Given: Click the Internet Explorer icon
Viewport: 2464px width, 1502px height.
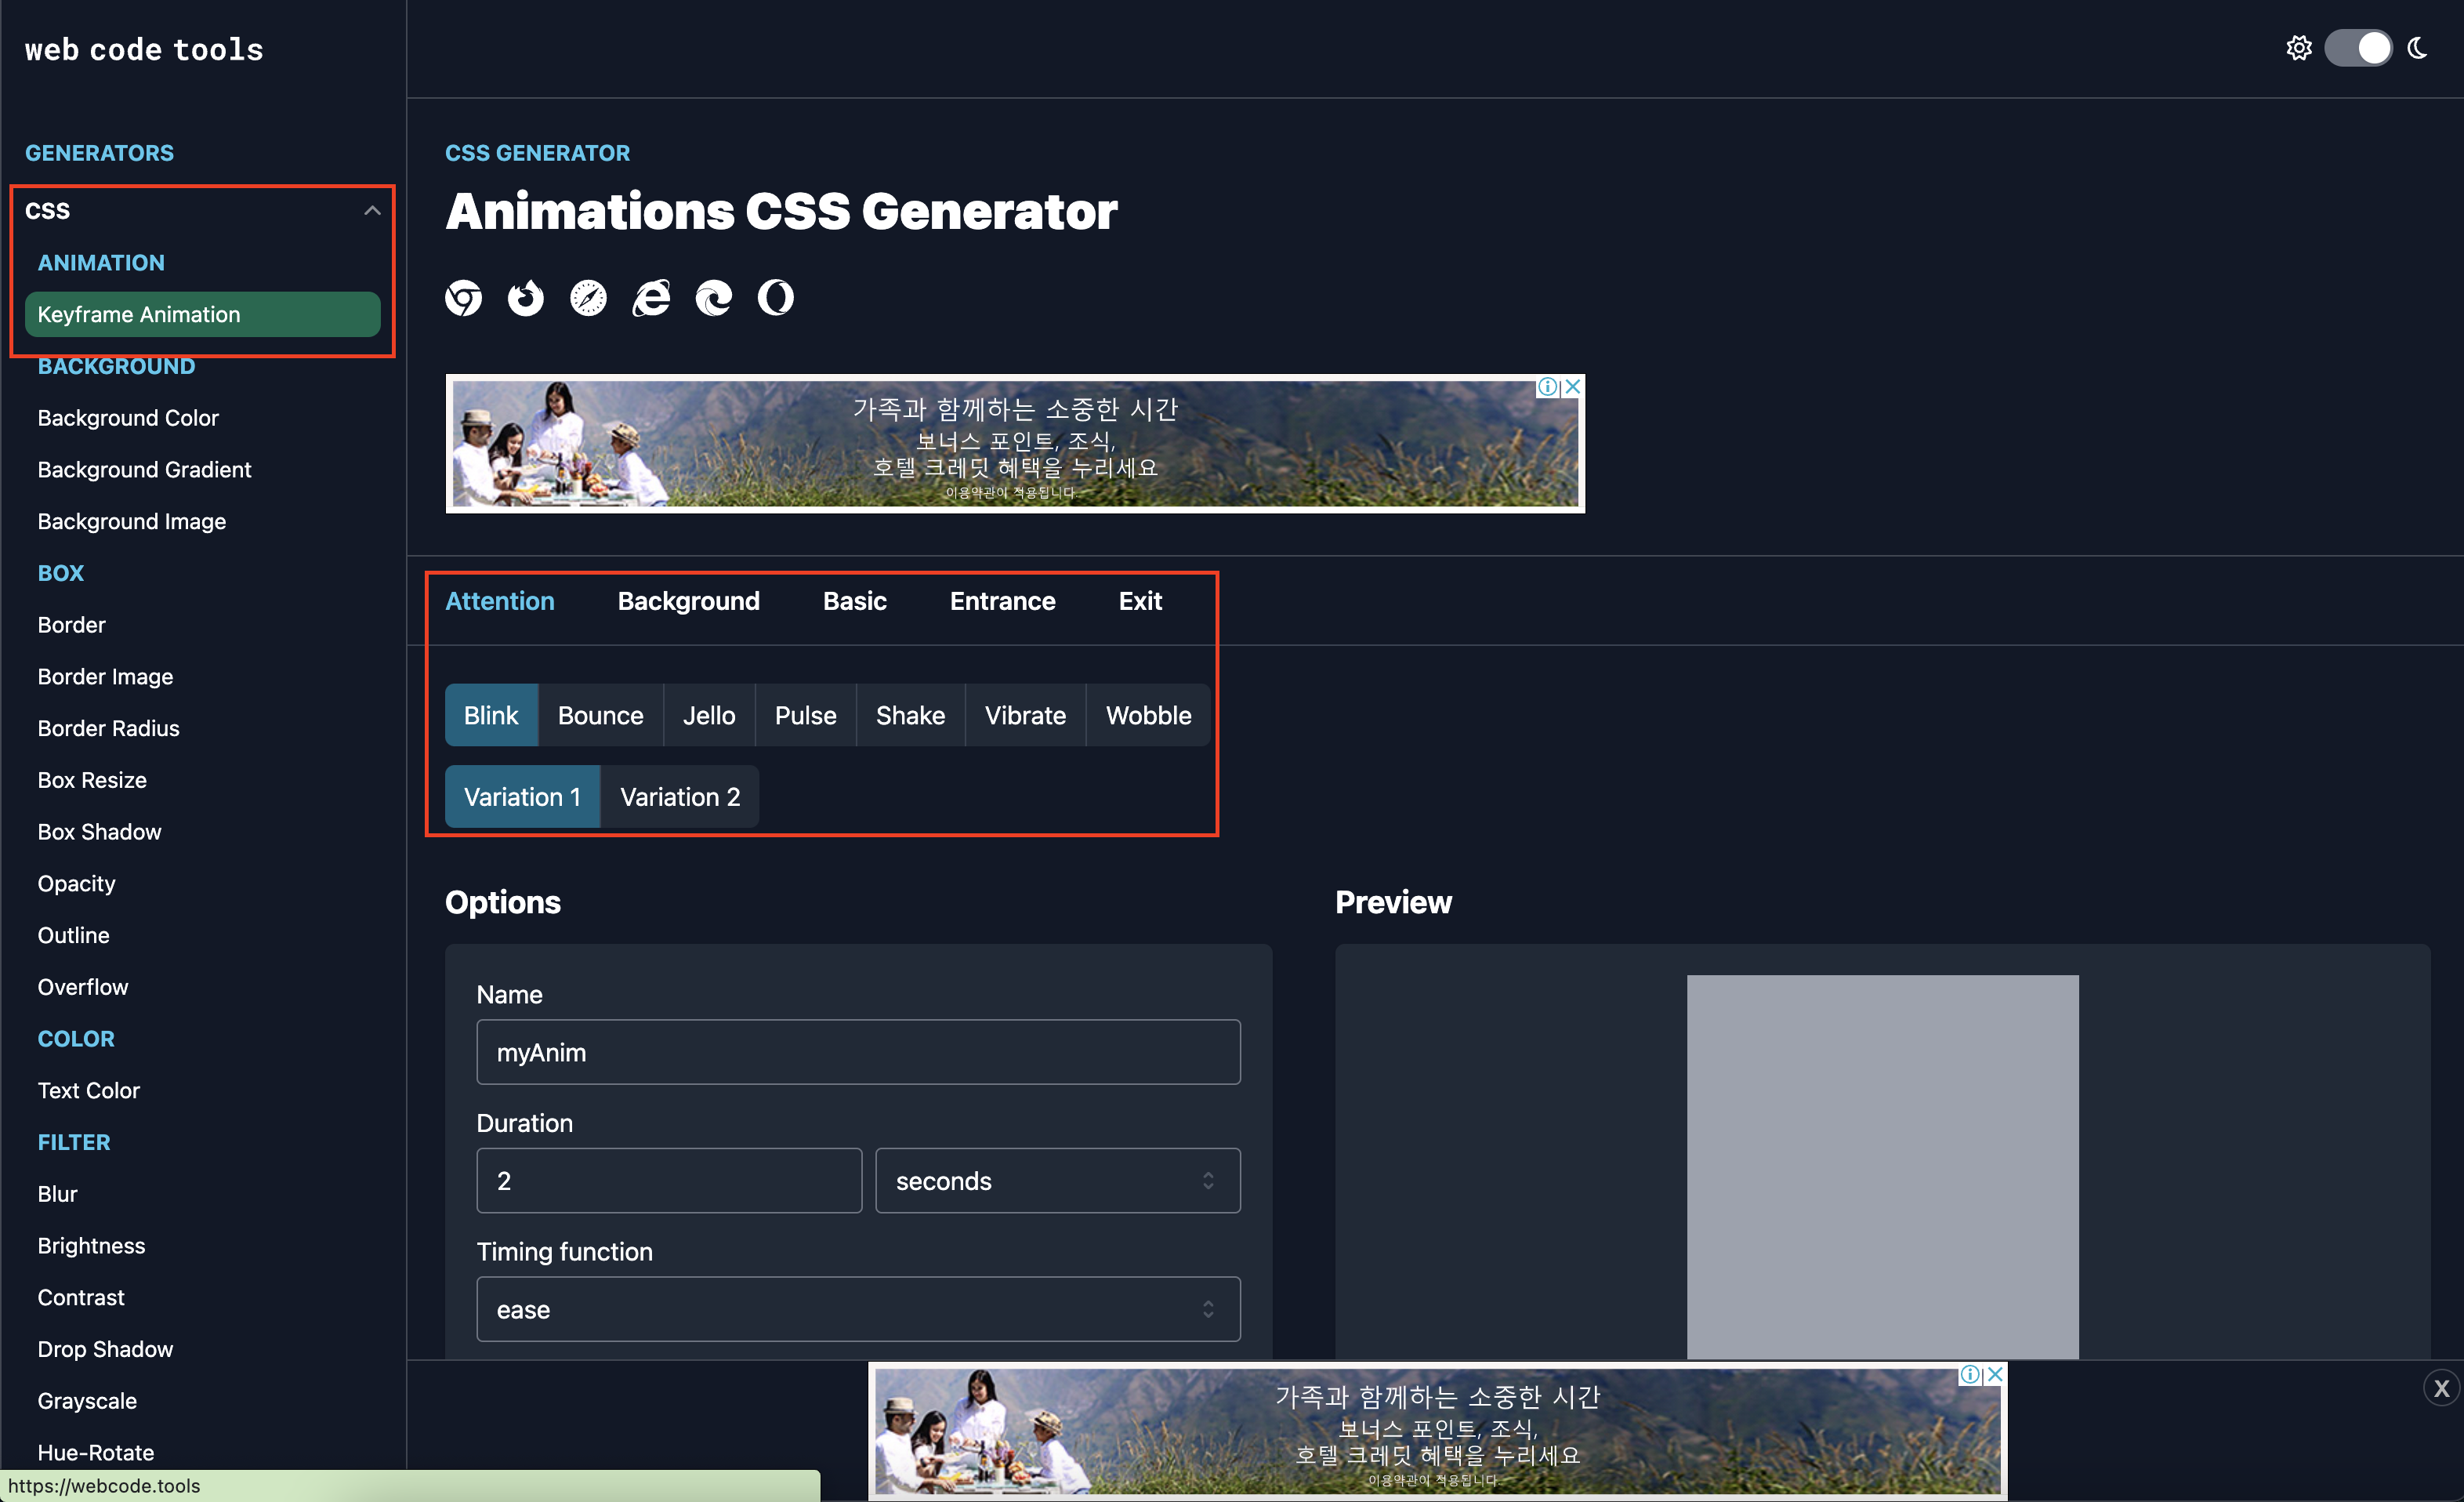Looking at the screenshot, I should pyautogui.click(x=651, y=297).
